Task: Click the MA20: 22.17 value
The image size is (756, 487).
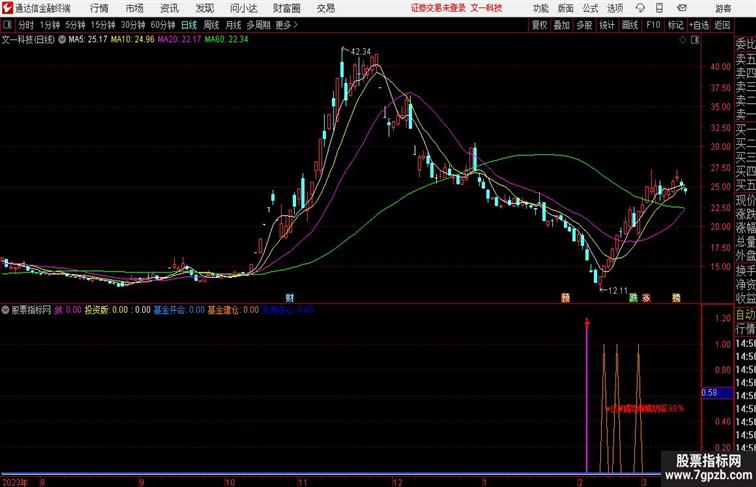Action: pyautogui.click(x=179, y=40)
